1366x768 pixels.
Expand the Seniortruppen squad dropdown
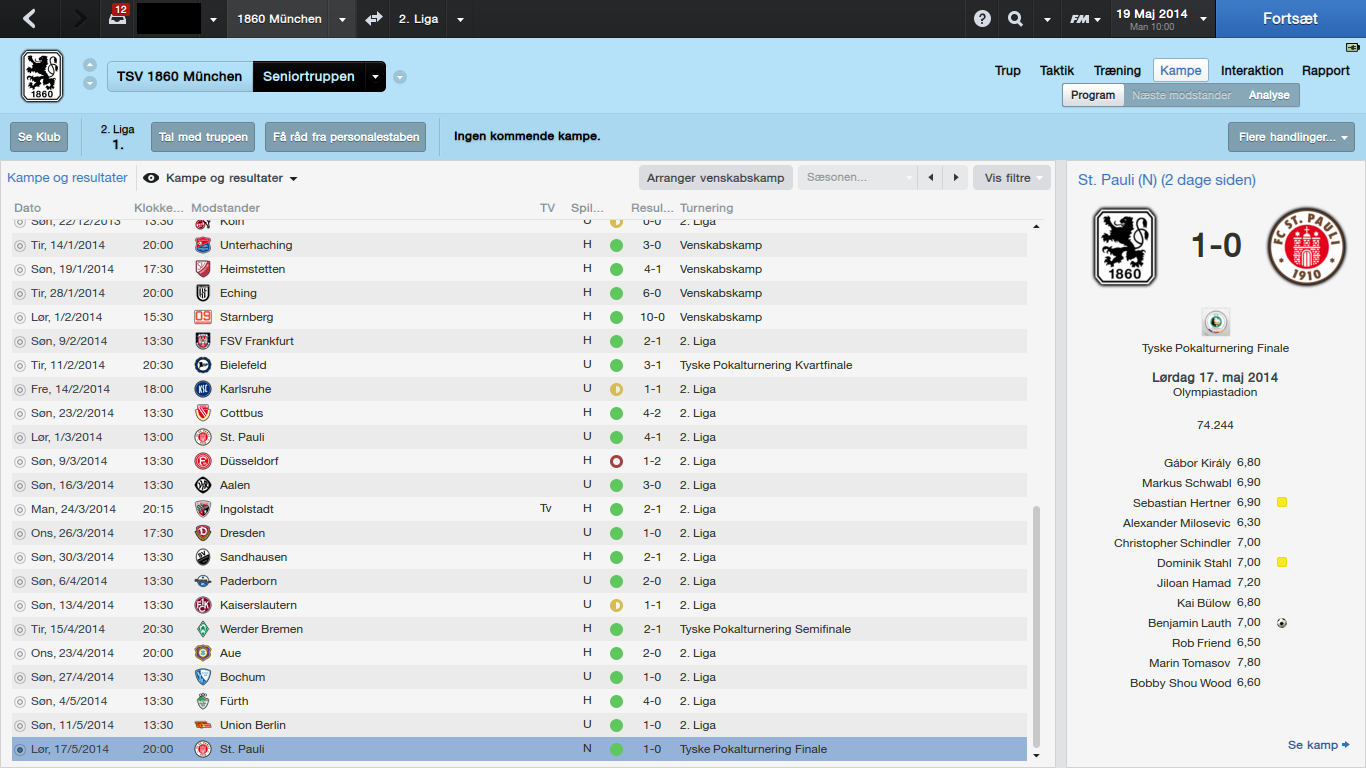coord(375,77)
